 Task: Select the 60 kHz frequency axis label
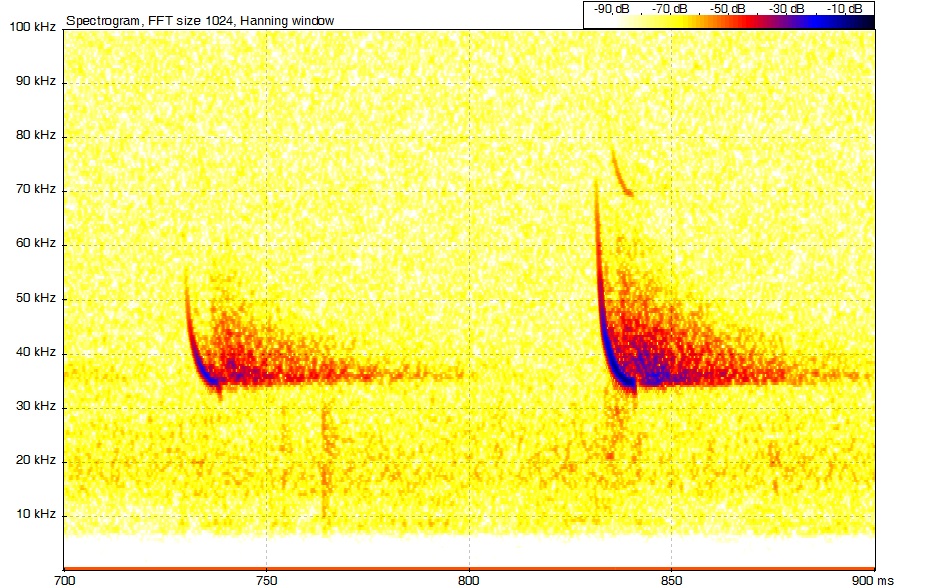36,243
